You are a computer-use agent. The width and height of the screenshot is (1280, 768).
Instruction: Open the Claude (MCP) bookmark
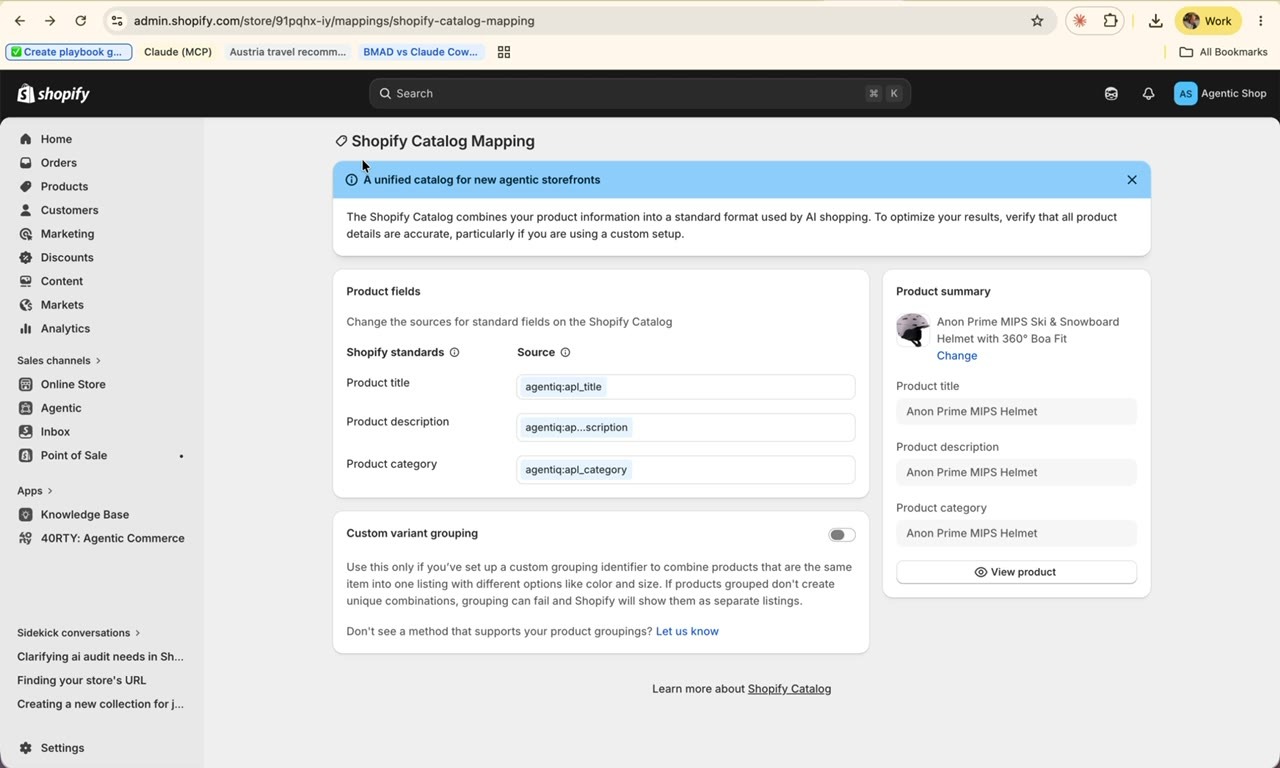click(178, 52)
